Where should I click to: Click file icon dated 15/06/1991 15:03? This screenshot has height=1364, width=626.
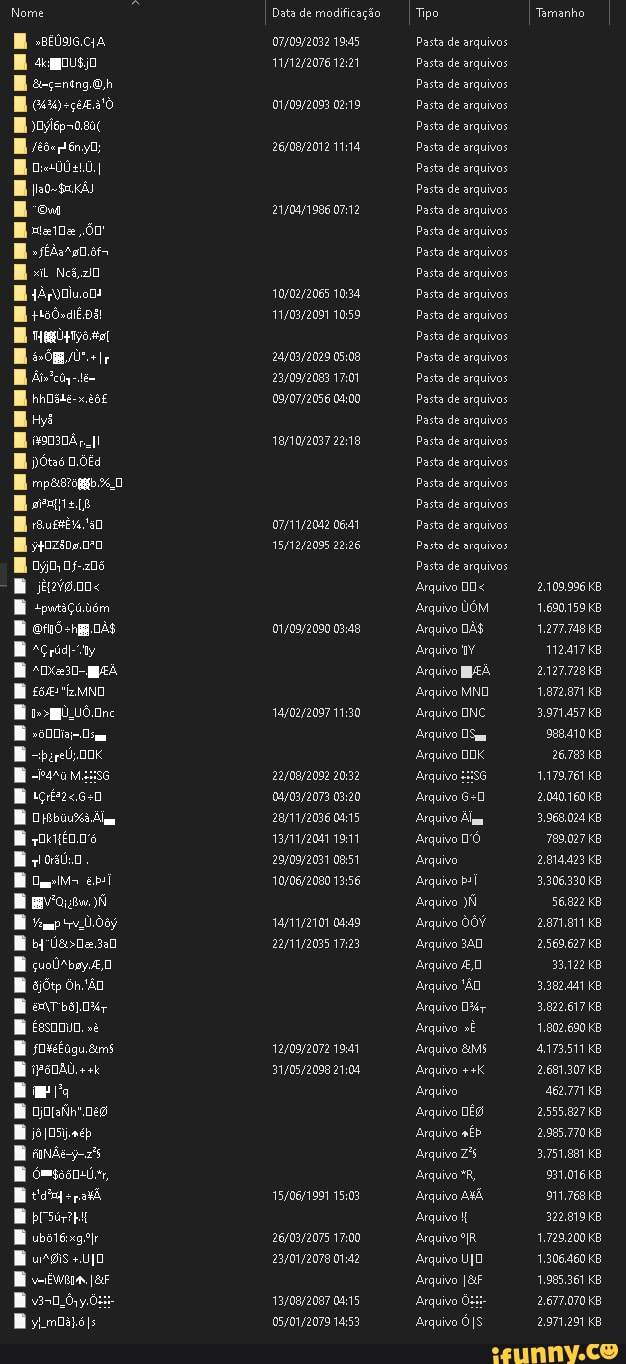click(20, 1195)
